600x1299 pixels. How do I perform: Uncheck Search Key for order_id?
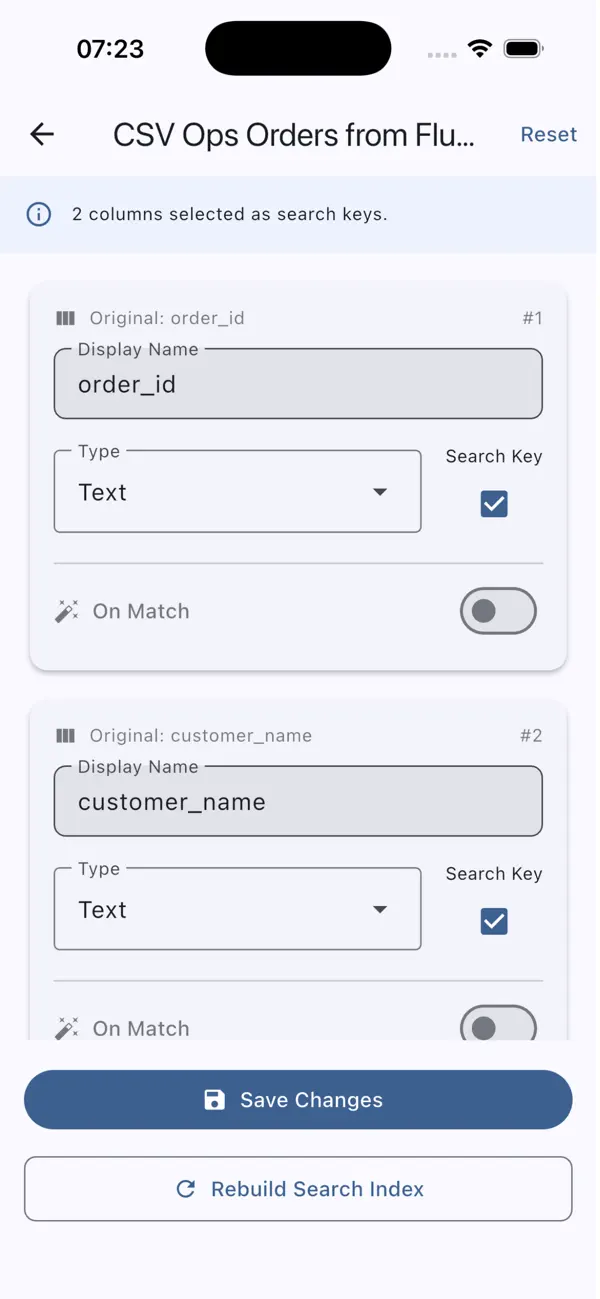[x=493, y=504]
